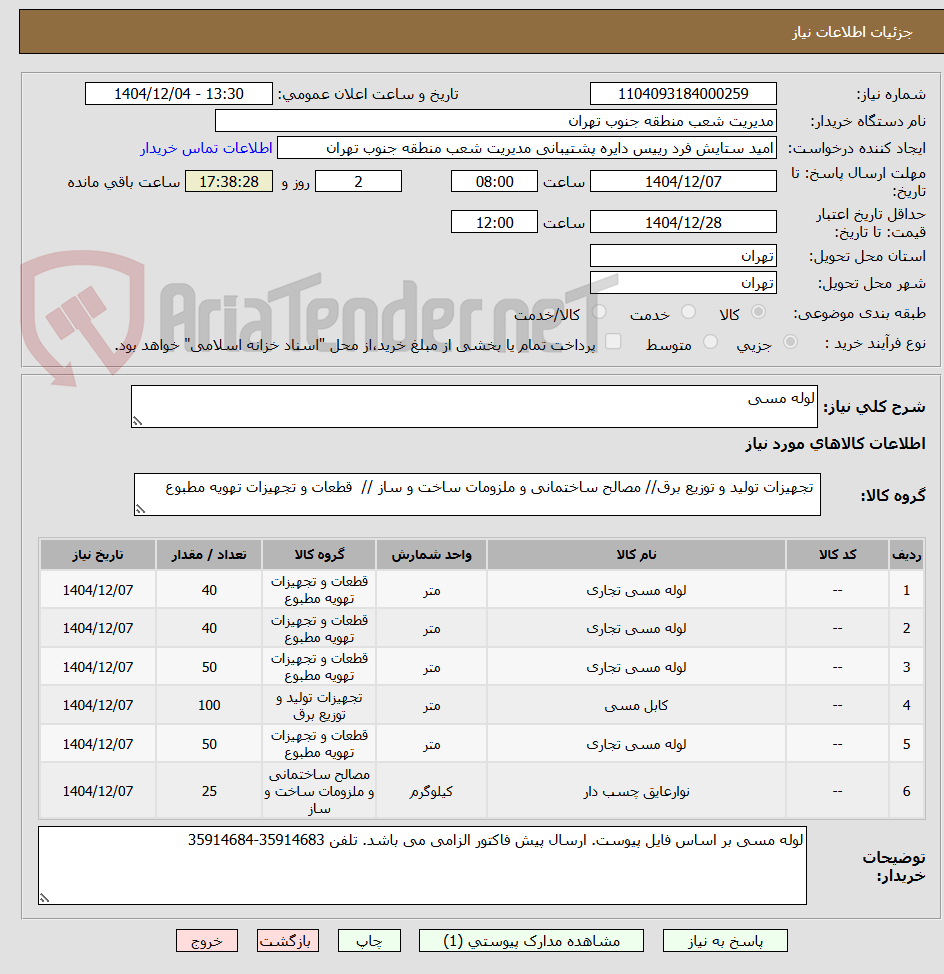944x974 pixels.
Task: Click the شرح کلی نیاز text area
Action: [474, 406]
